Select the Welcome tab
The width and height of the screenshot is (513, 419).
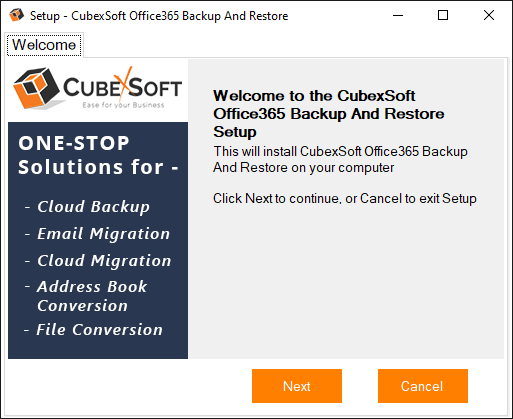pyautogui.click(x=44, y=45)
